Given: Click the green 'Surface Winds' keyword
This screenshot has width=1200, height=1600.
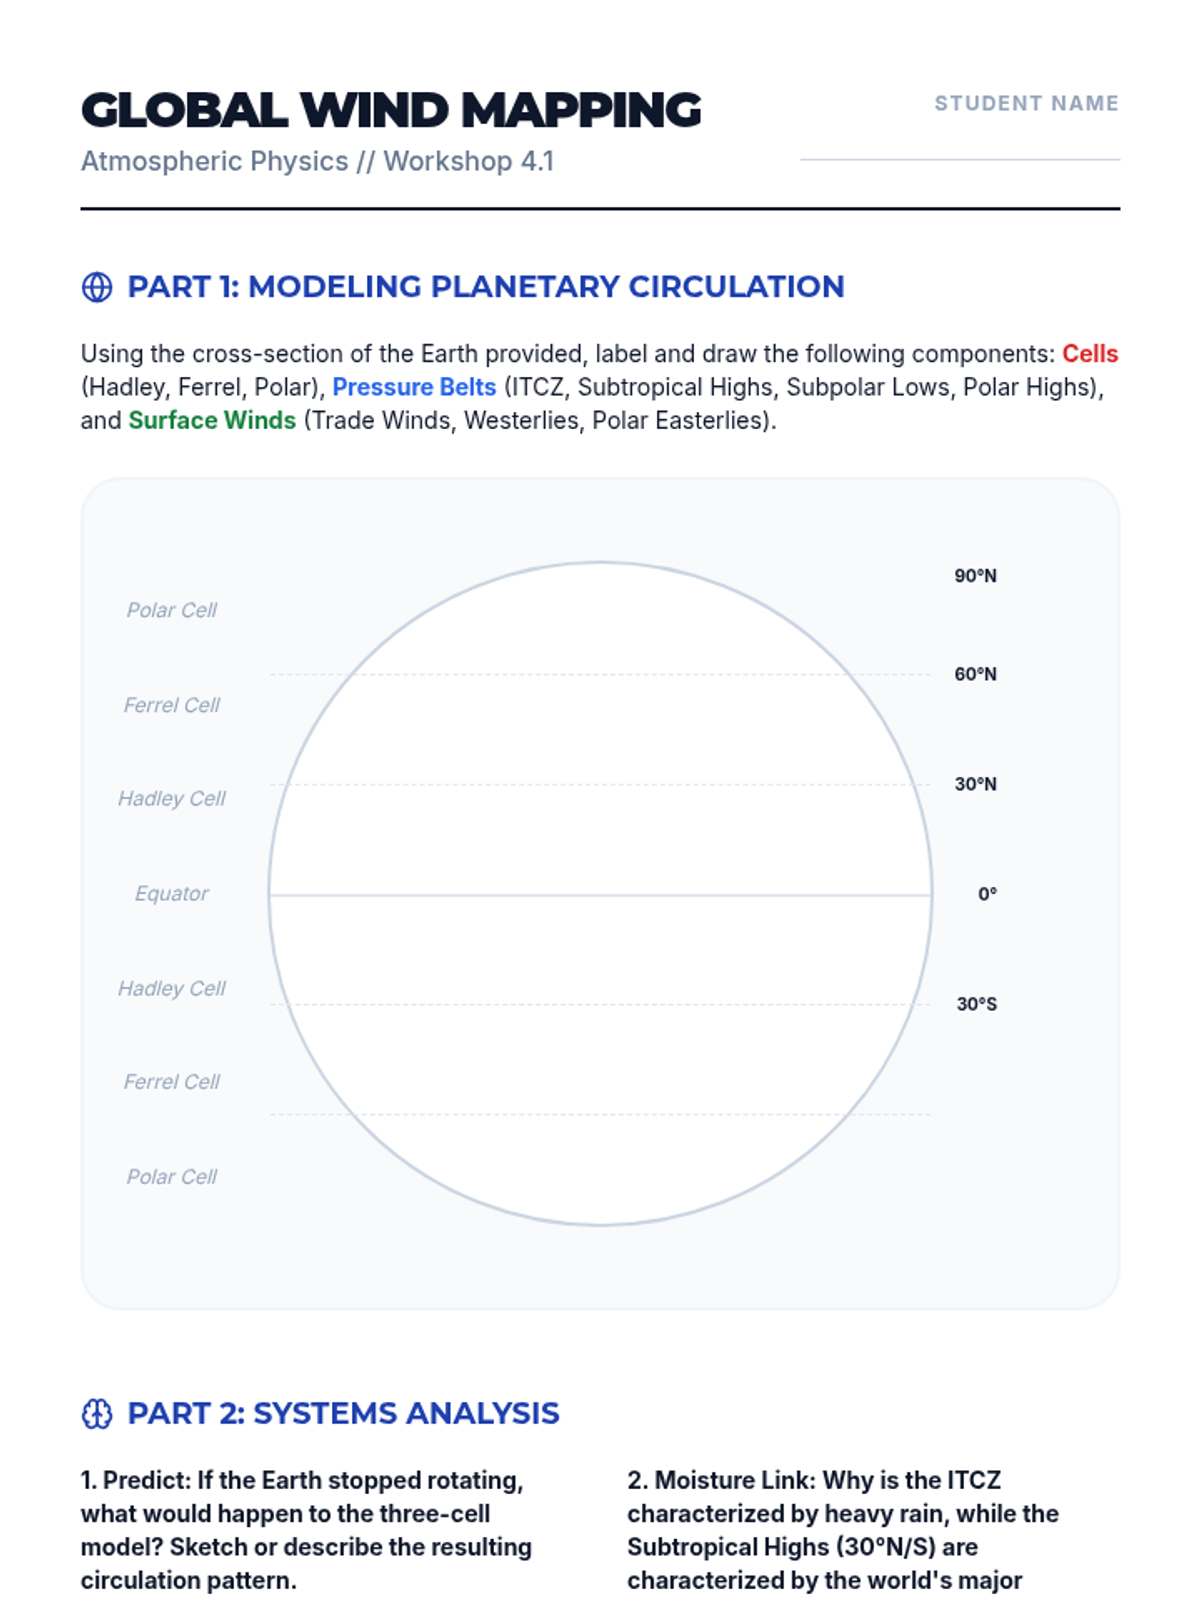Looking at the screenshot, I should 212,420.
